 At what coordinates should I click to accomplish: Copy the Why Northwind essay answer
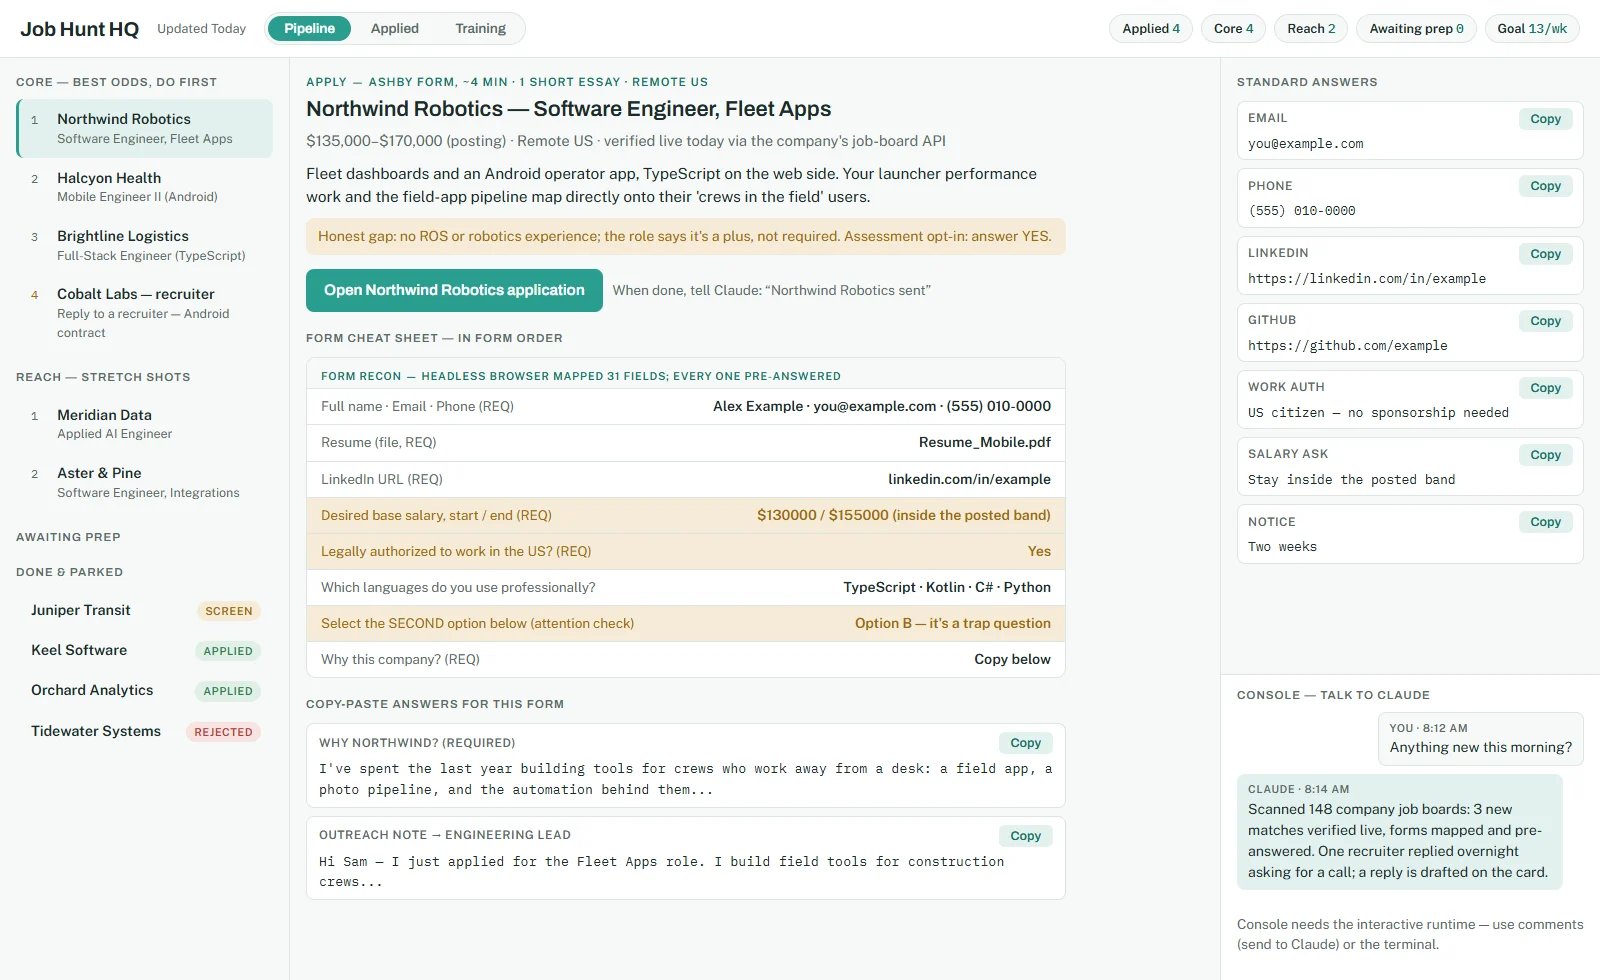[1025, 743]
